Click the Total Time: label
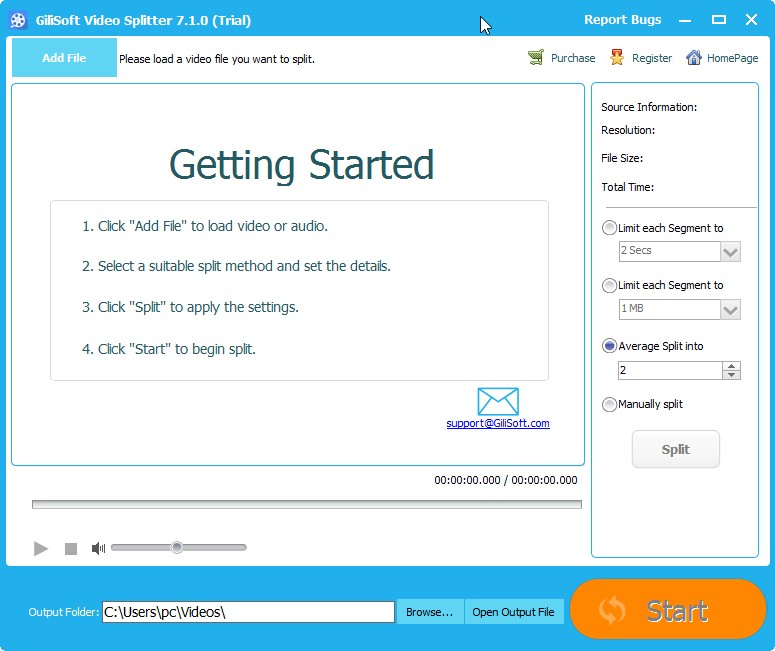This screenshot has width=775, height=651. click(x=627, y=187)
